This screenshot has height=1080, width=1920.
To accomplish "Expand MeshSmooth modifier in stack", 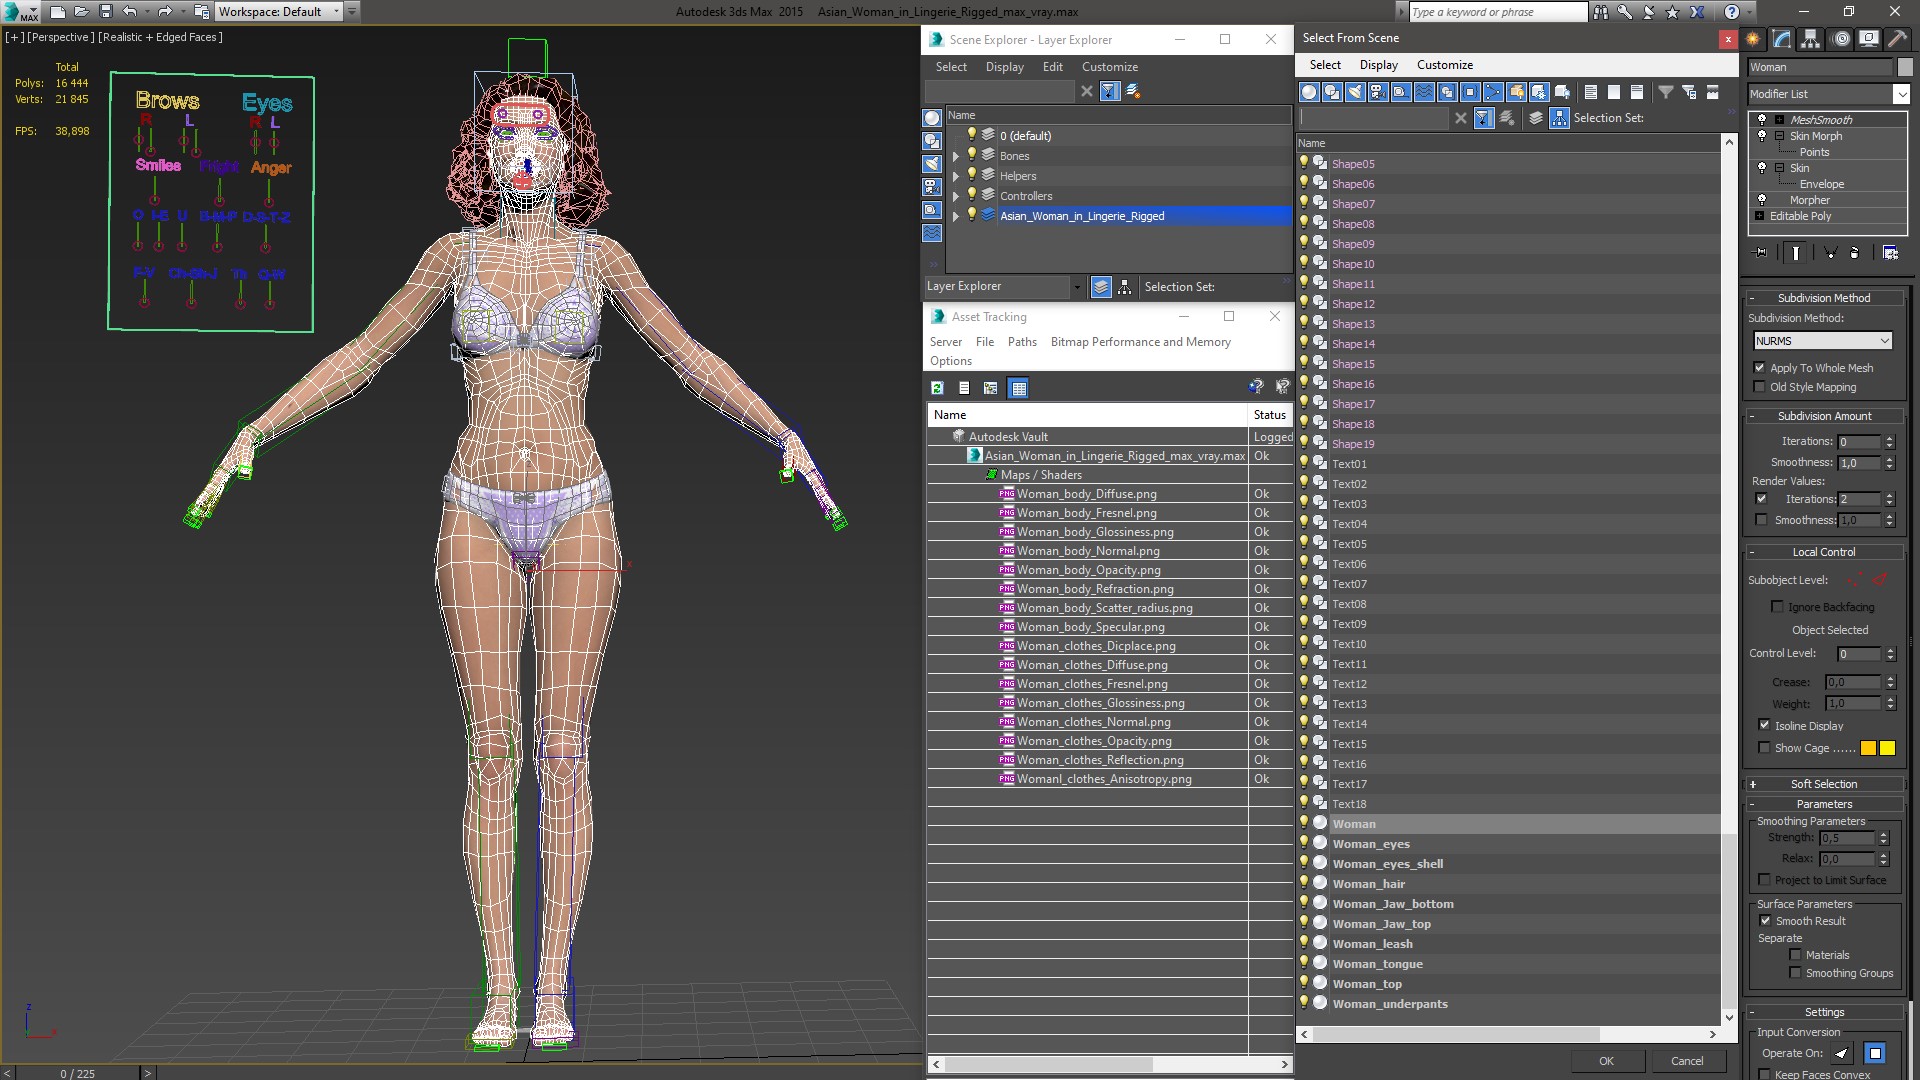I will pos(1779,119).
